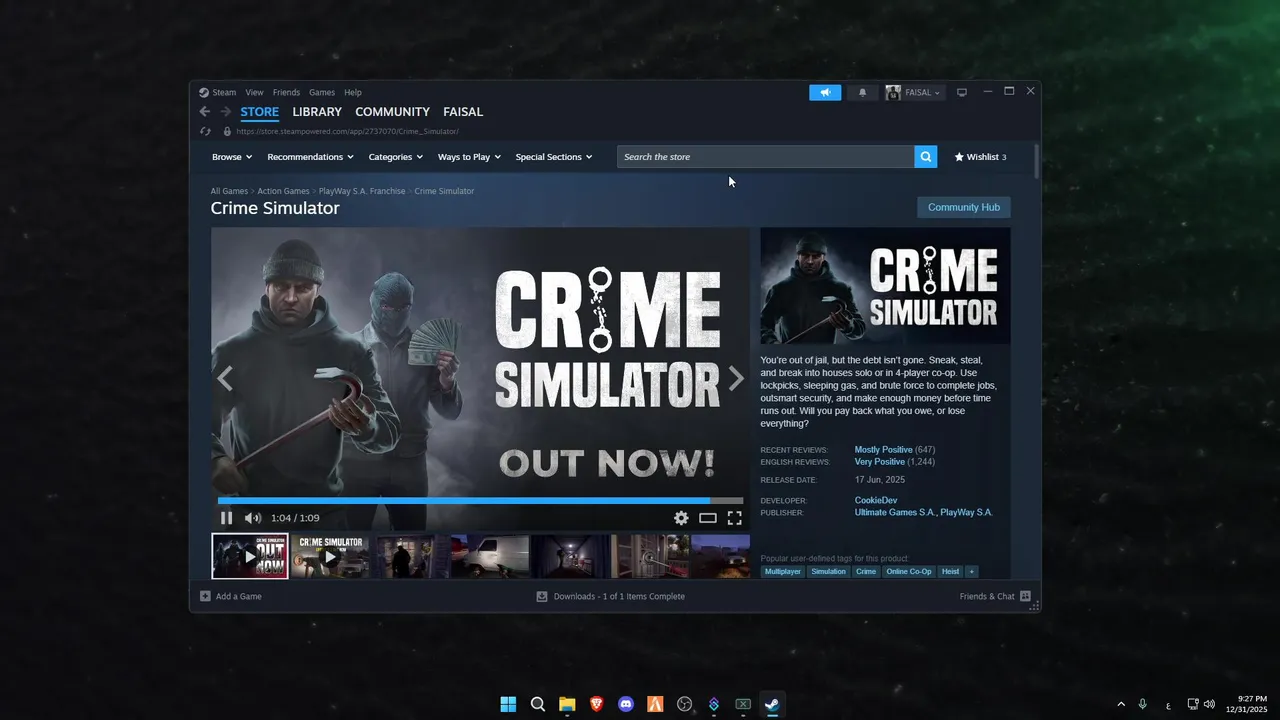Click the Downloads icon in bottom bar

point(542,596)
